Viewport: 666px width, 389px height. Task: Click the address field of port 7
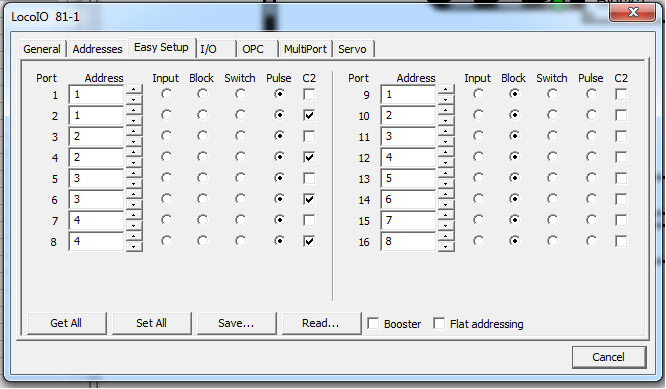(x=96, y=220)
